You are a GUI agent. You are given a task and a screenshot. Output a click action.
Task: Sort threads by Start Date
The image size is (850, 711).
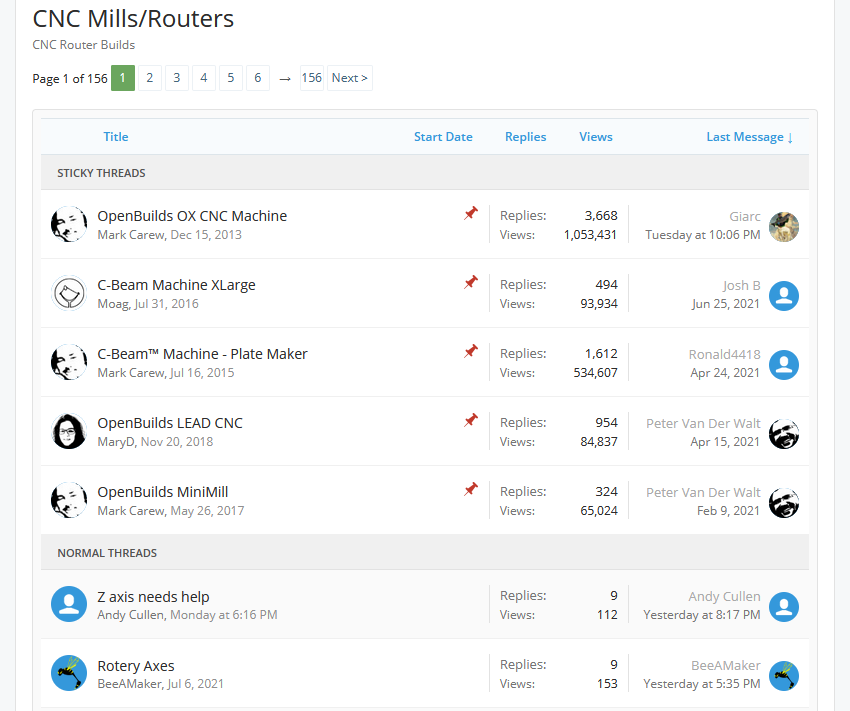tap(443, 137)
